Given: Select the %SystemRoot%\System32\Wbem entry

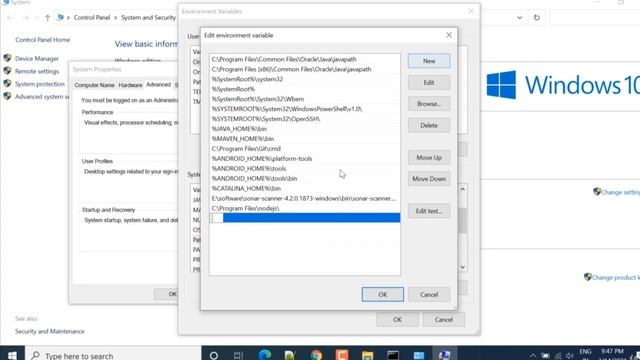Looking at the screenshot, I should (x=304, y=99).
